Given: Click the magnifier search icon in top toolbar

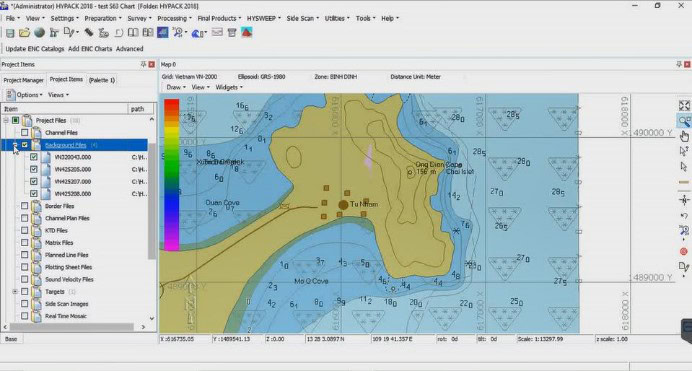Looking at the screenshot, I should pyautogui.click(x=178, y=32).
